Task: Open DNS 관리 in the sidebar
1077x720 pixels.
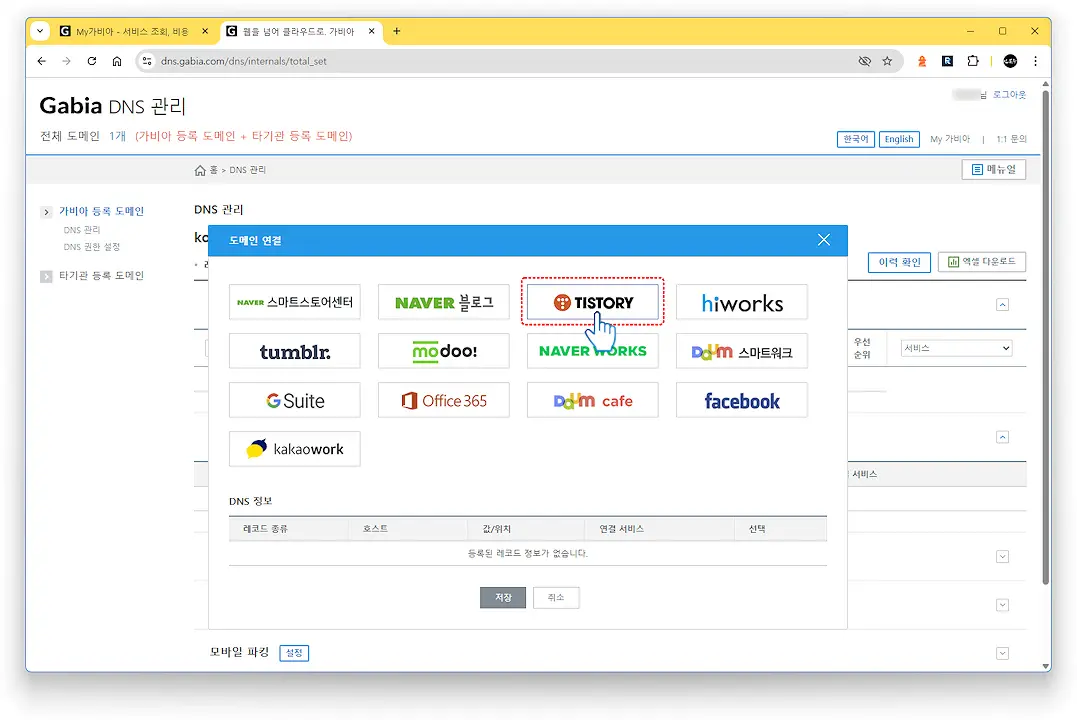Action: point(82,230)
